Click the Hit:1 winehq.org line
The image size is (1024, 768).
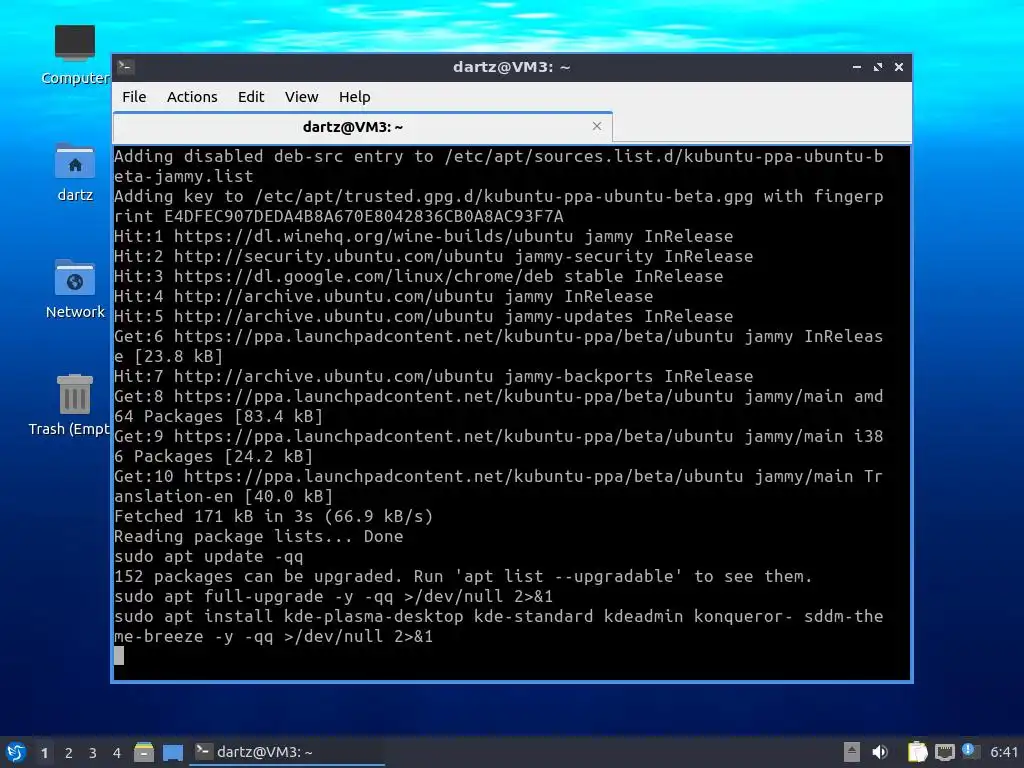423,236
